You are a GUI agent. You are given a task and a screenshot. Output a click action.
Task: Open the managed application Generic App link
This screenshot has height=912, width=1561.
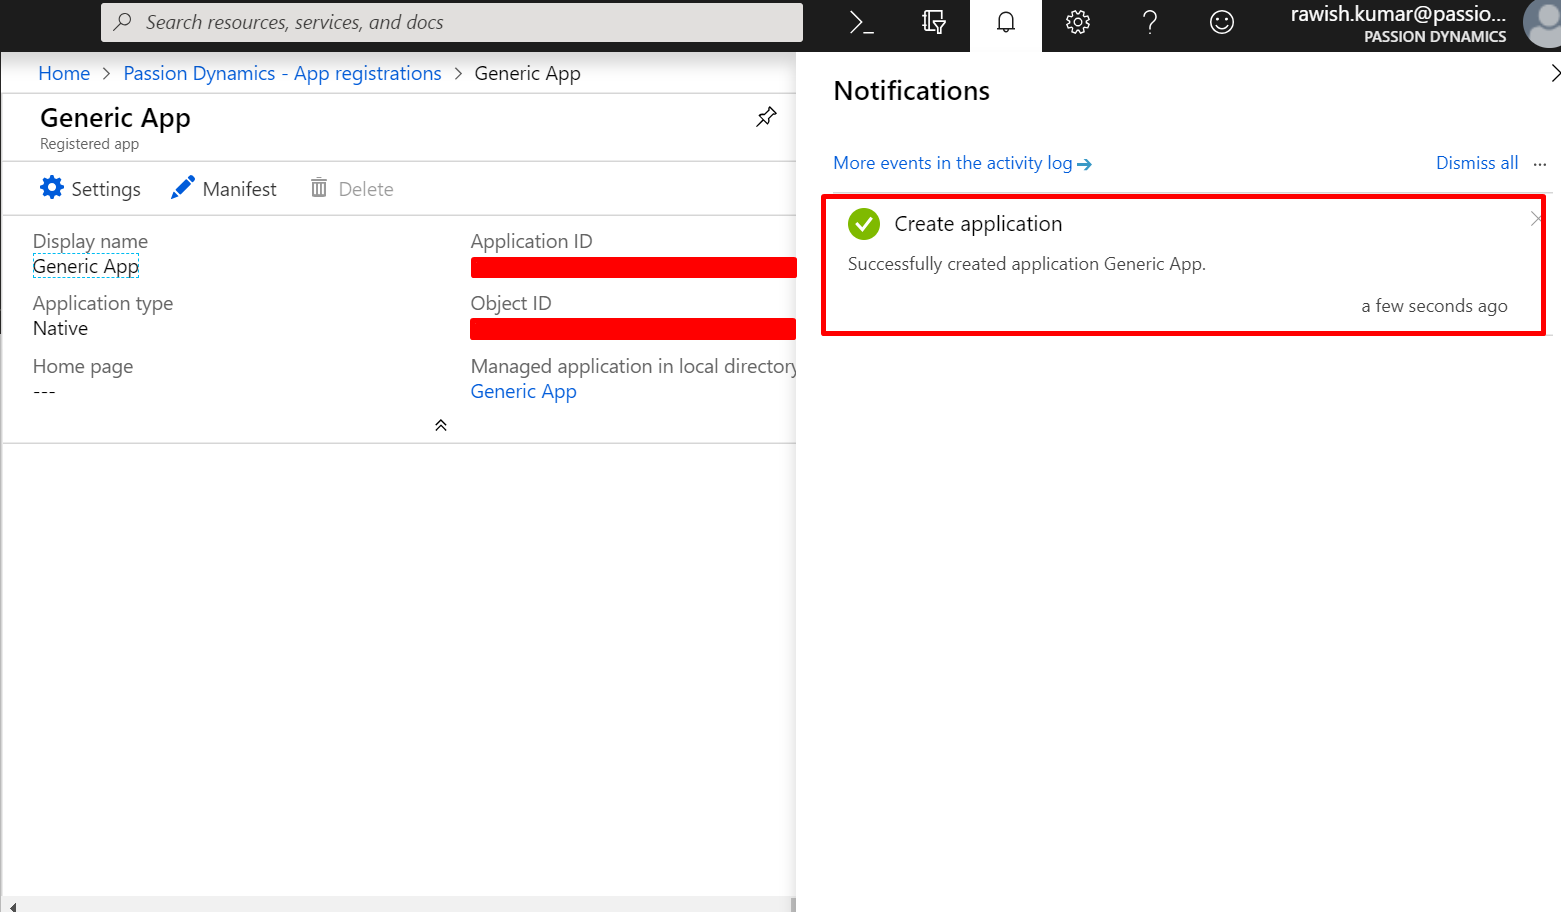[x=523, y=392]
